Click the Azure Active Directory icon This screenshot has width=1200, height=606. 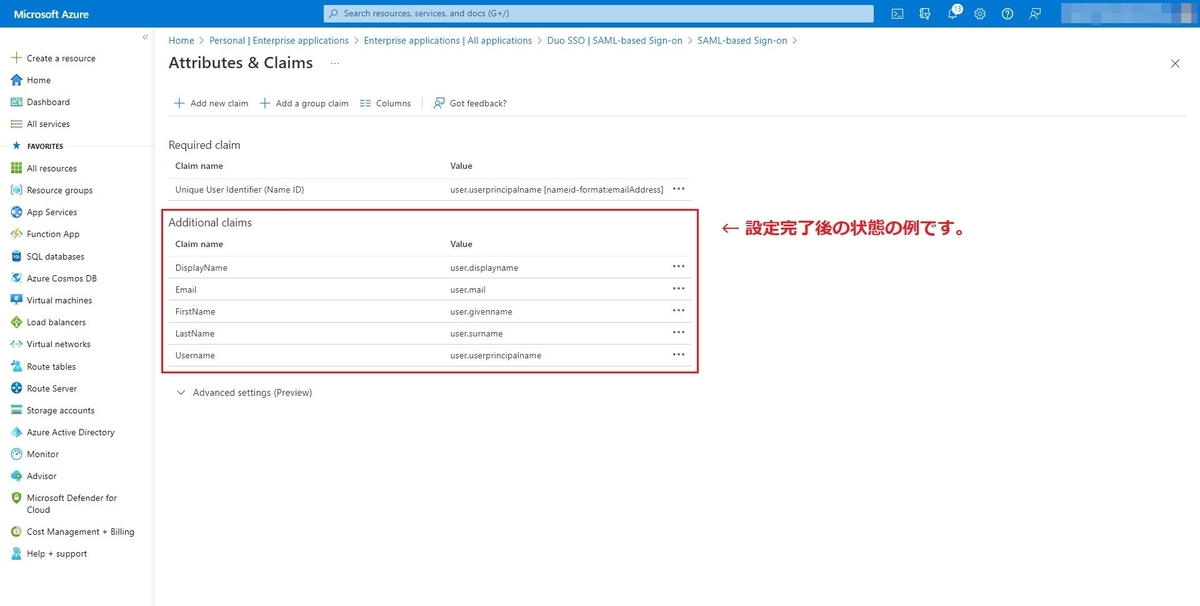(x=16, y=432)
